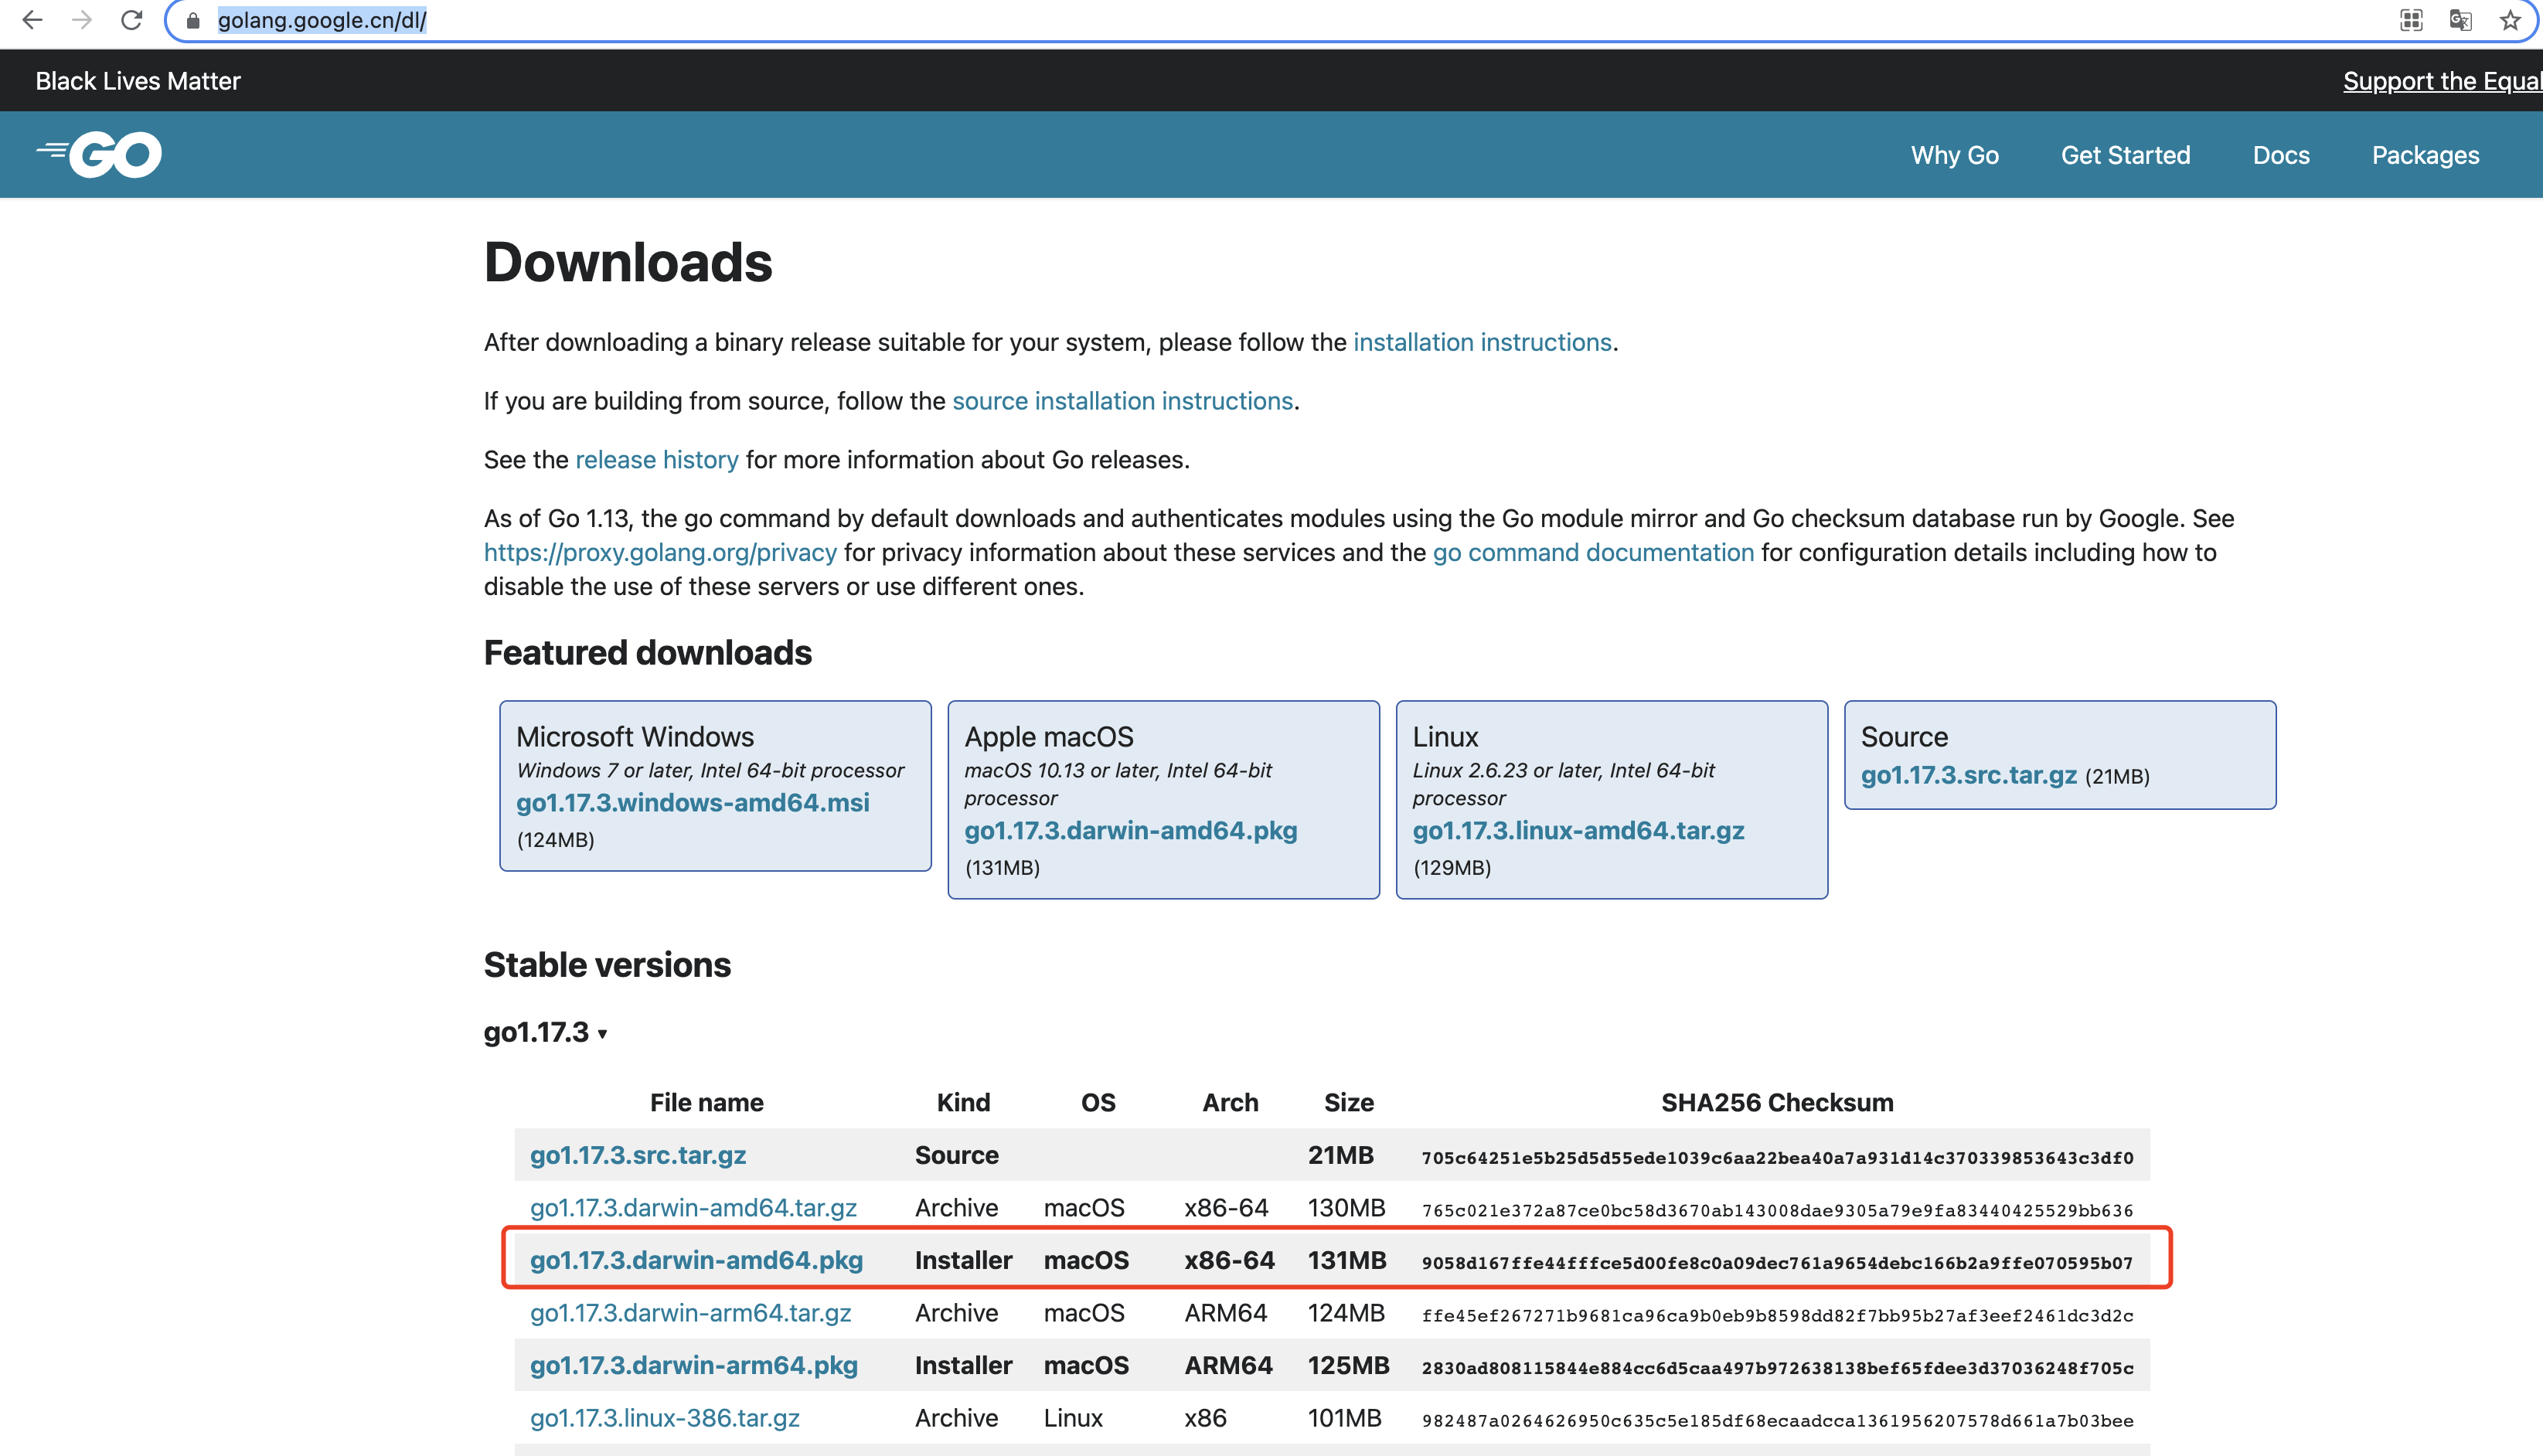Open Packages in top navigation
The width and height of the screenshot is (2543, 1456).
coord(2425,155)
